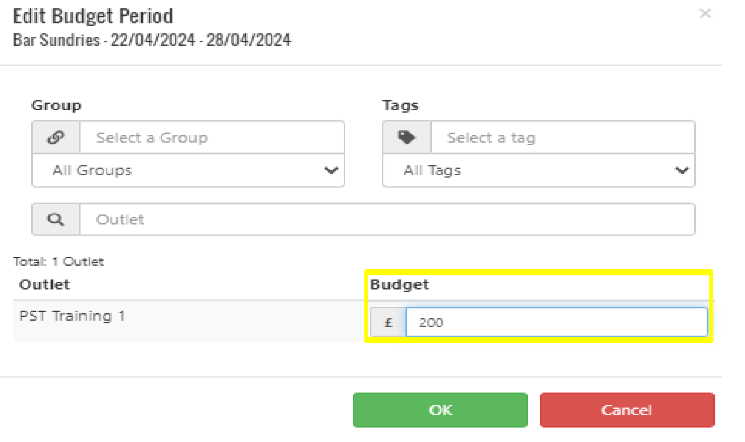The width and height of the screenshot is (745, 442).
Task: Close the Edit Budget Period dialog
Action: tap(705, 14)
